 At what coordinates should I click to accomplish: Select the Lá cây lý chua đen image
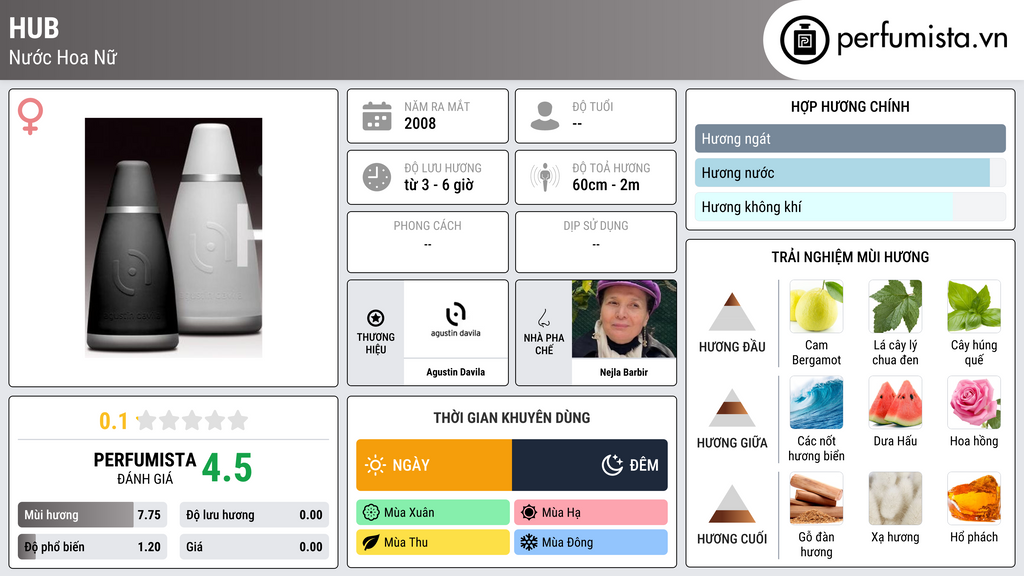coord(895,306)
